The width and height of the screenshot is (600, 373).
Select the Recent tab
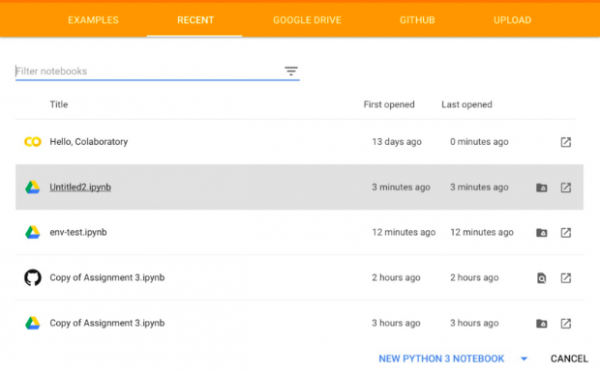(x=195, y=20)
